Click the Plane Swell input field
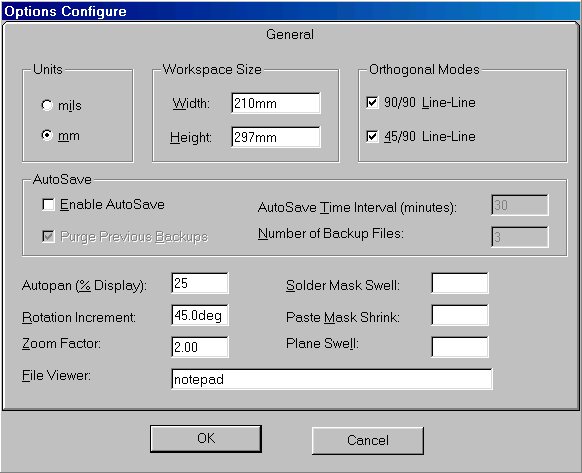This screenshot has height=473, width=582. (x=460, y=347)
